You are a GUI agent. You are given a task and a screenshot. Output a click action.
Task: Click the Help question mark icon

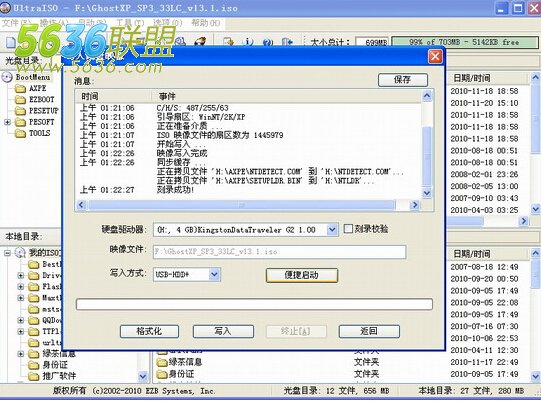[x=268, y=42]
